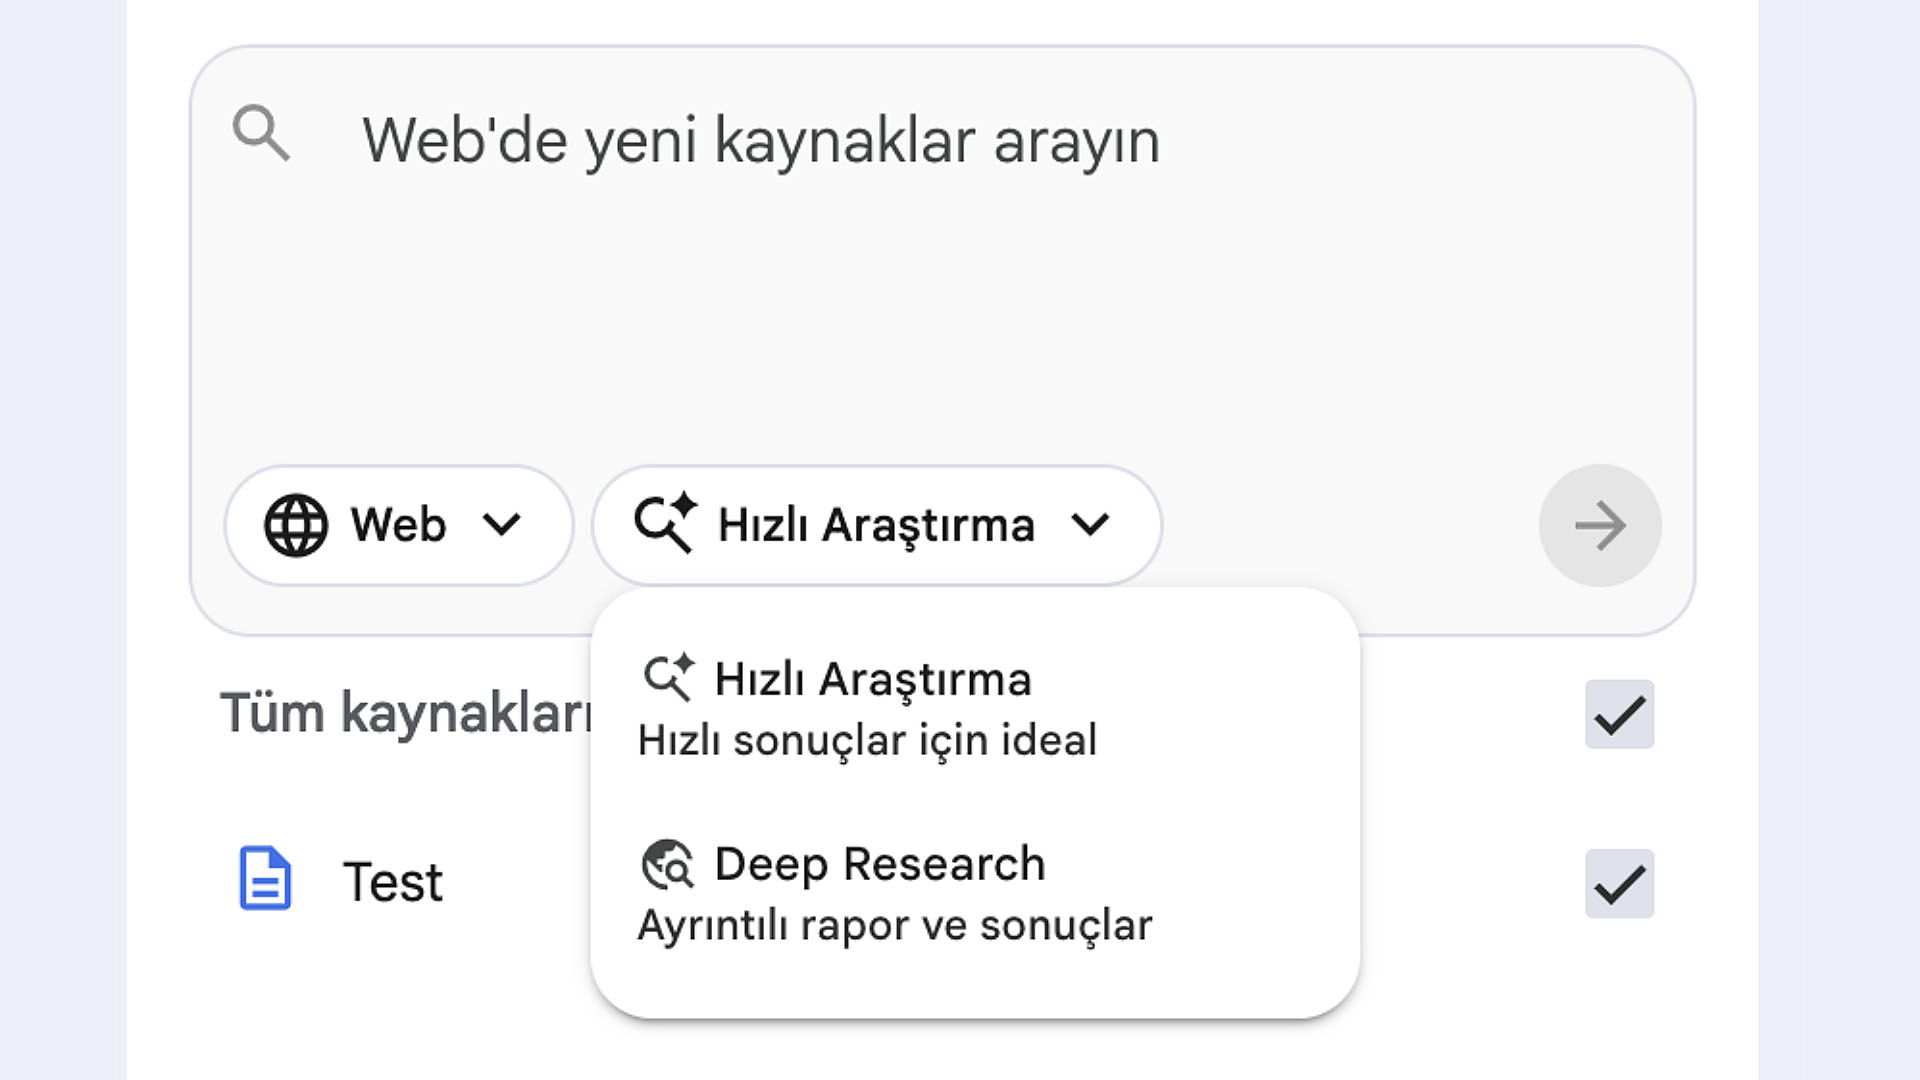
Task: Expand the Web source type chevron
Action: tap(501, 524)
